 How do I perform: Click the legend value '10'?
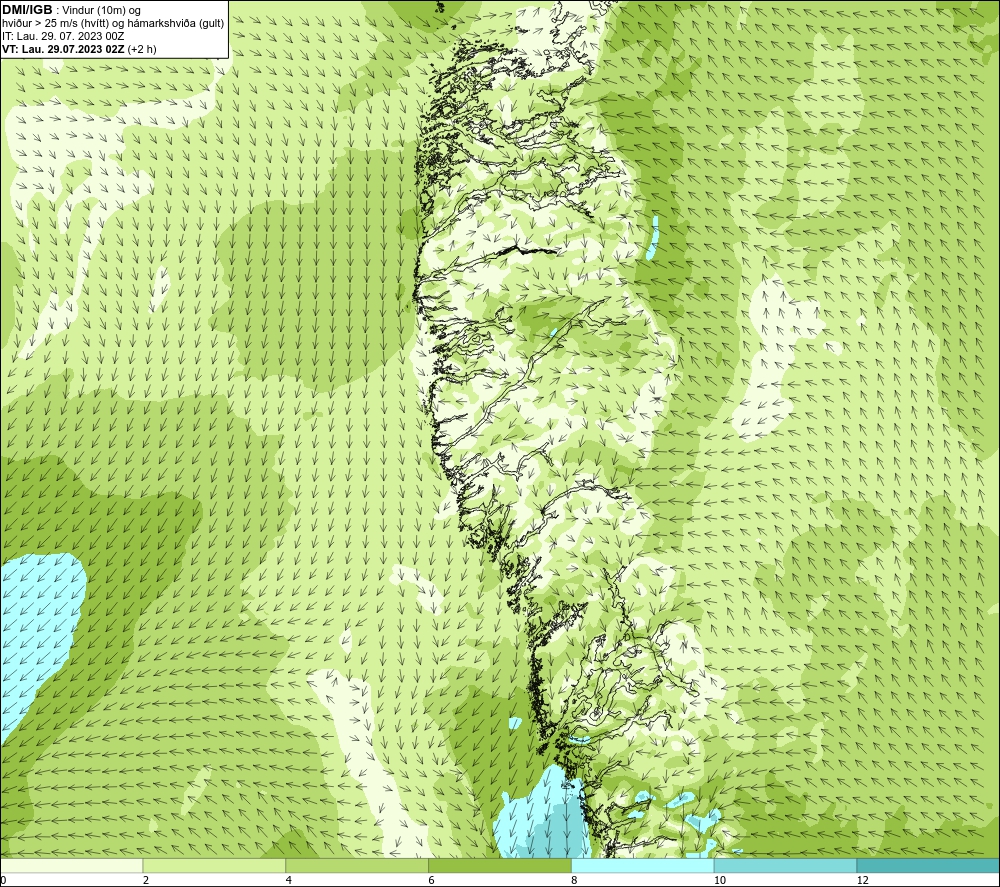[719, 880]
